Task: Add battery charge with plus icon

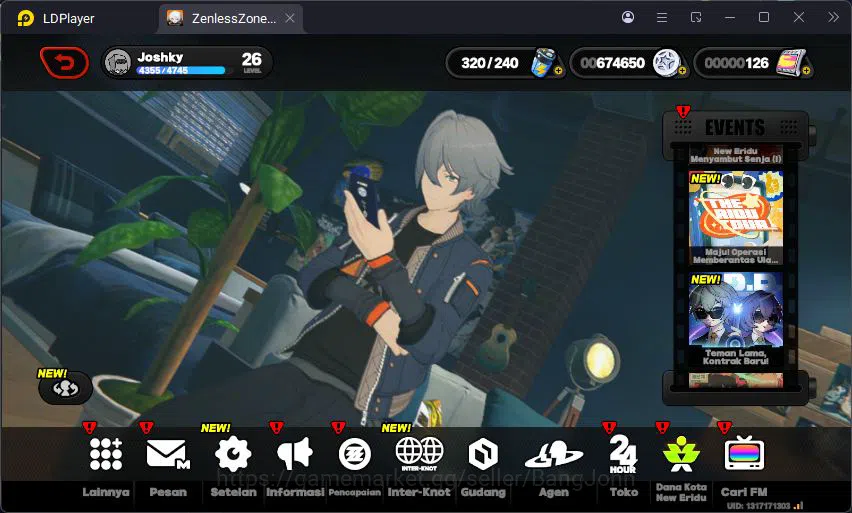Action: (x=558, y=71)
